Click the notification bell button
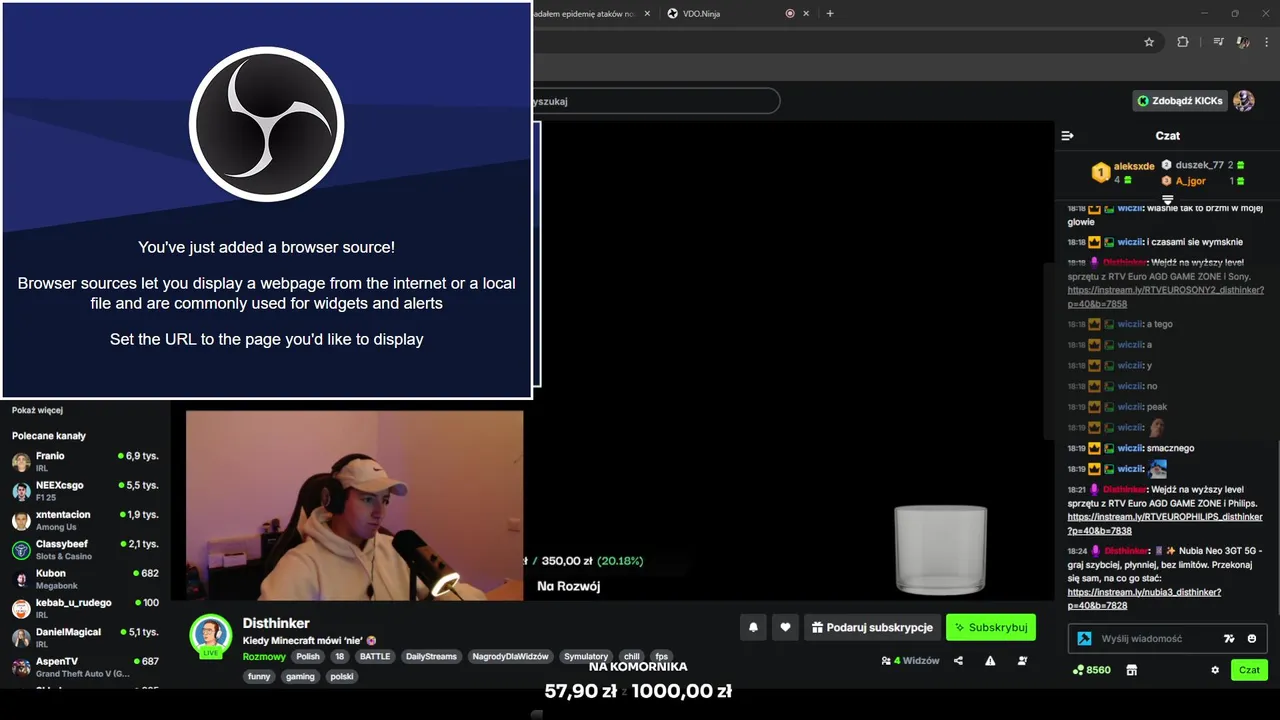1280x720 pixels. (754, 627)
